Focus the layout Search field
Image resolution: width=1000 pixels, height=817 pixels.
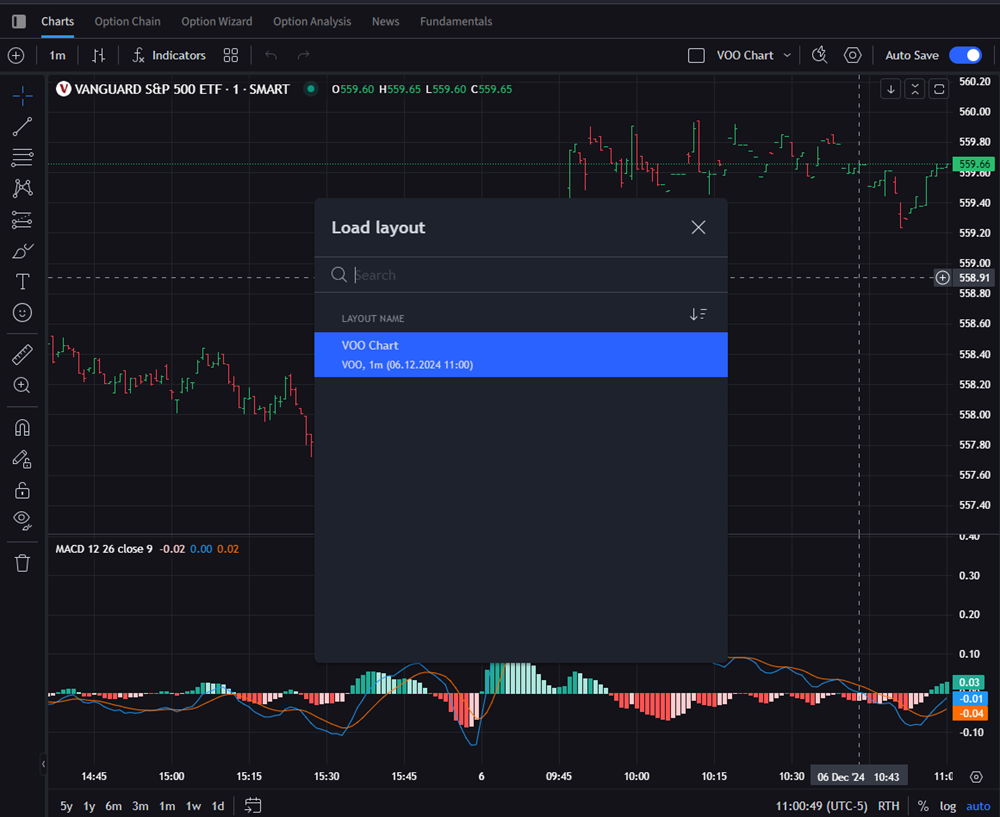click(x=521, y=275)
